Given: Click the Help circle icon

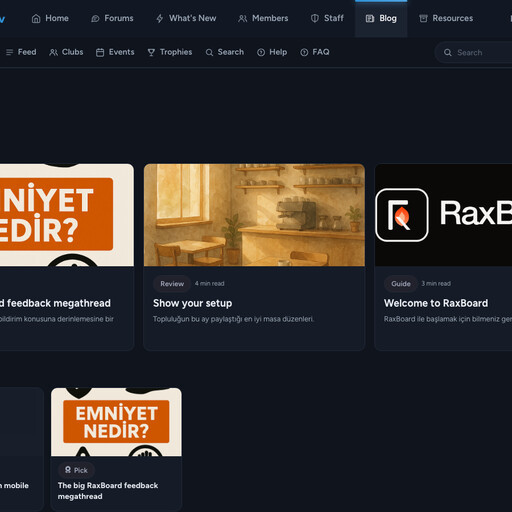Looking at the screenshot, I should point(261,52).
